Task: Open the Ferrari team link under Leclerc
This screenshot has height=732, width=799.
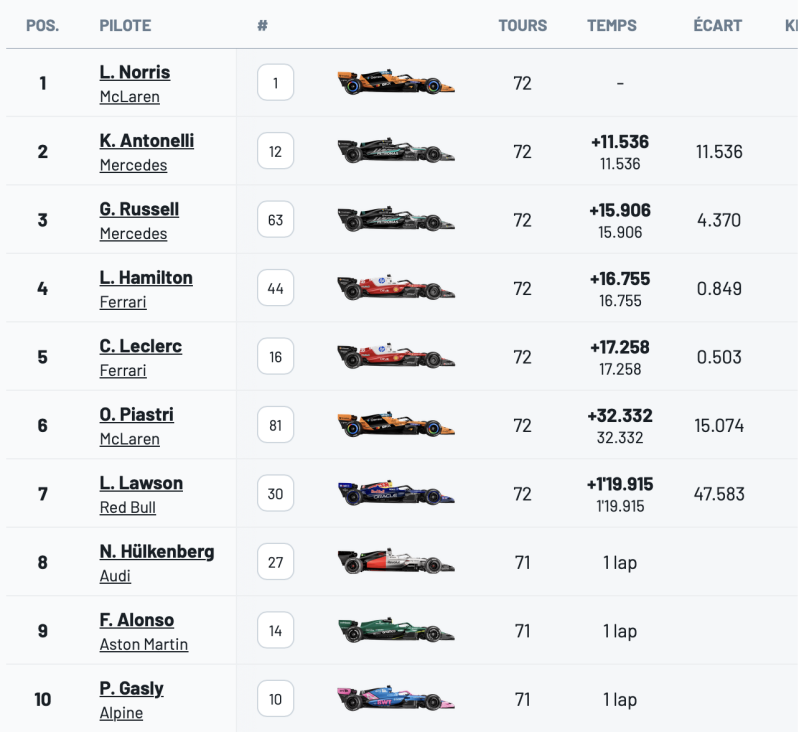Action: [x=123, y=370]
